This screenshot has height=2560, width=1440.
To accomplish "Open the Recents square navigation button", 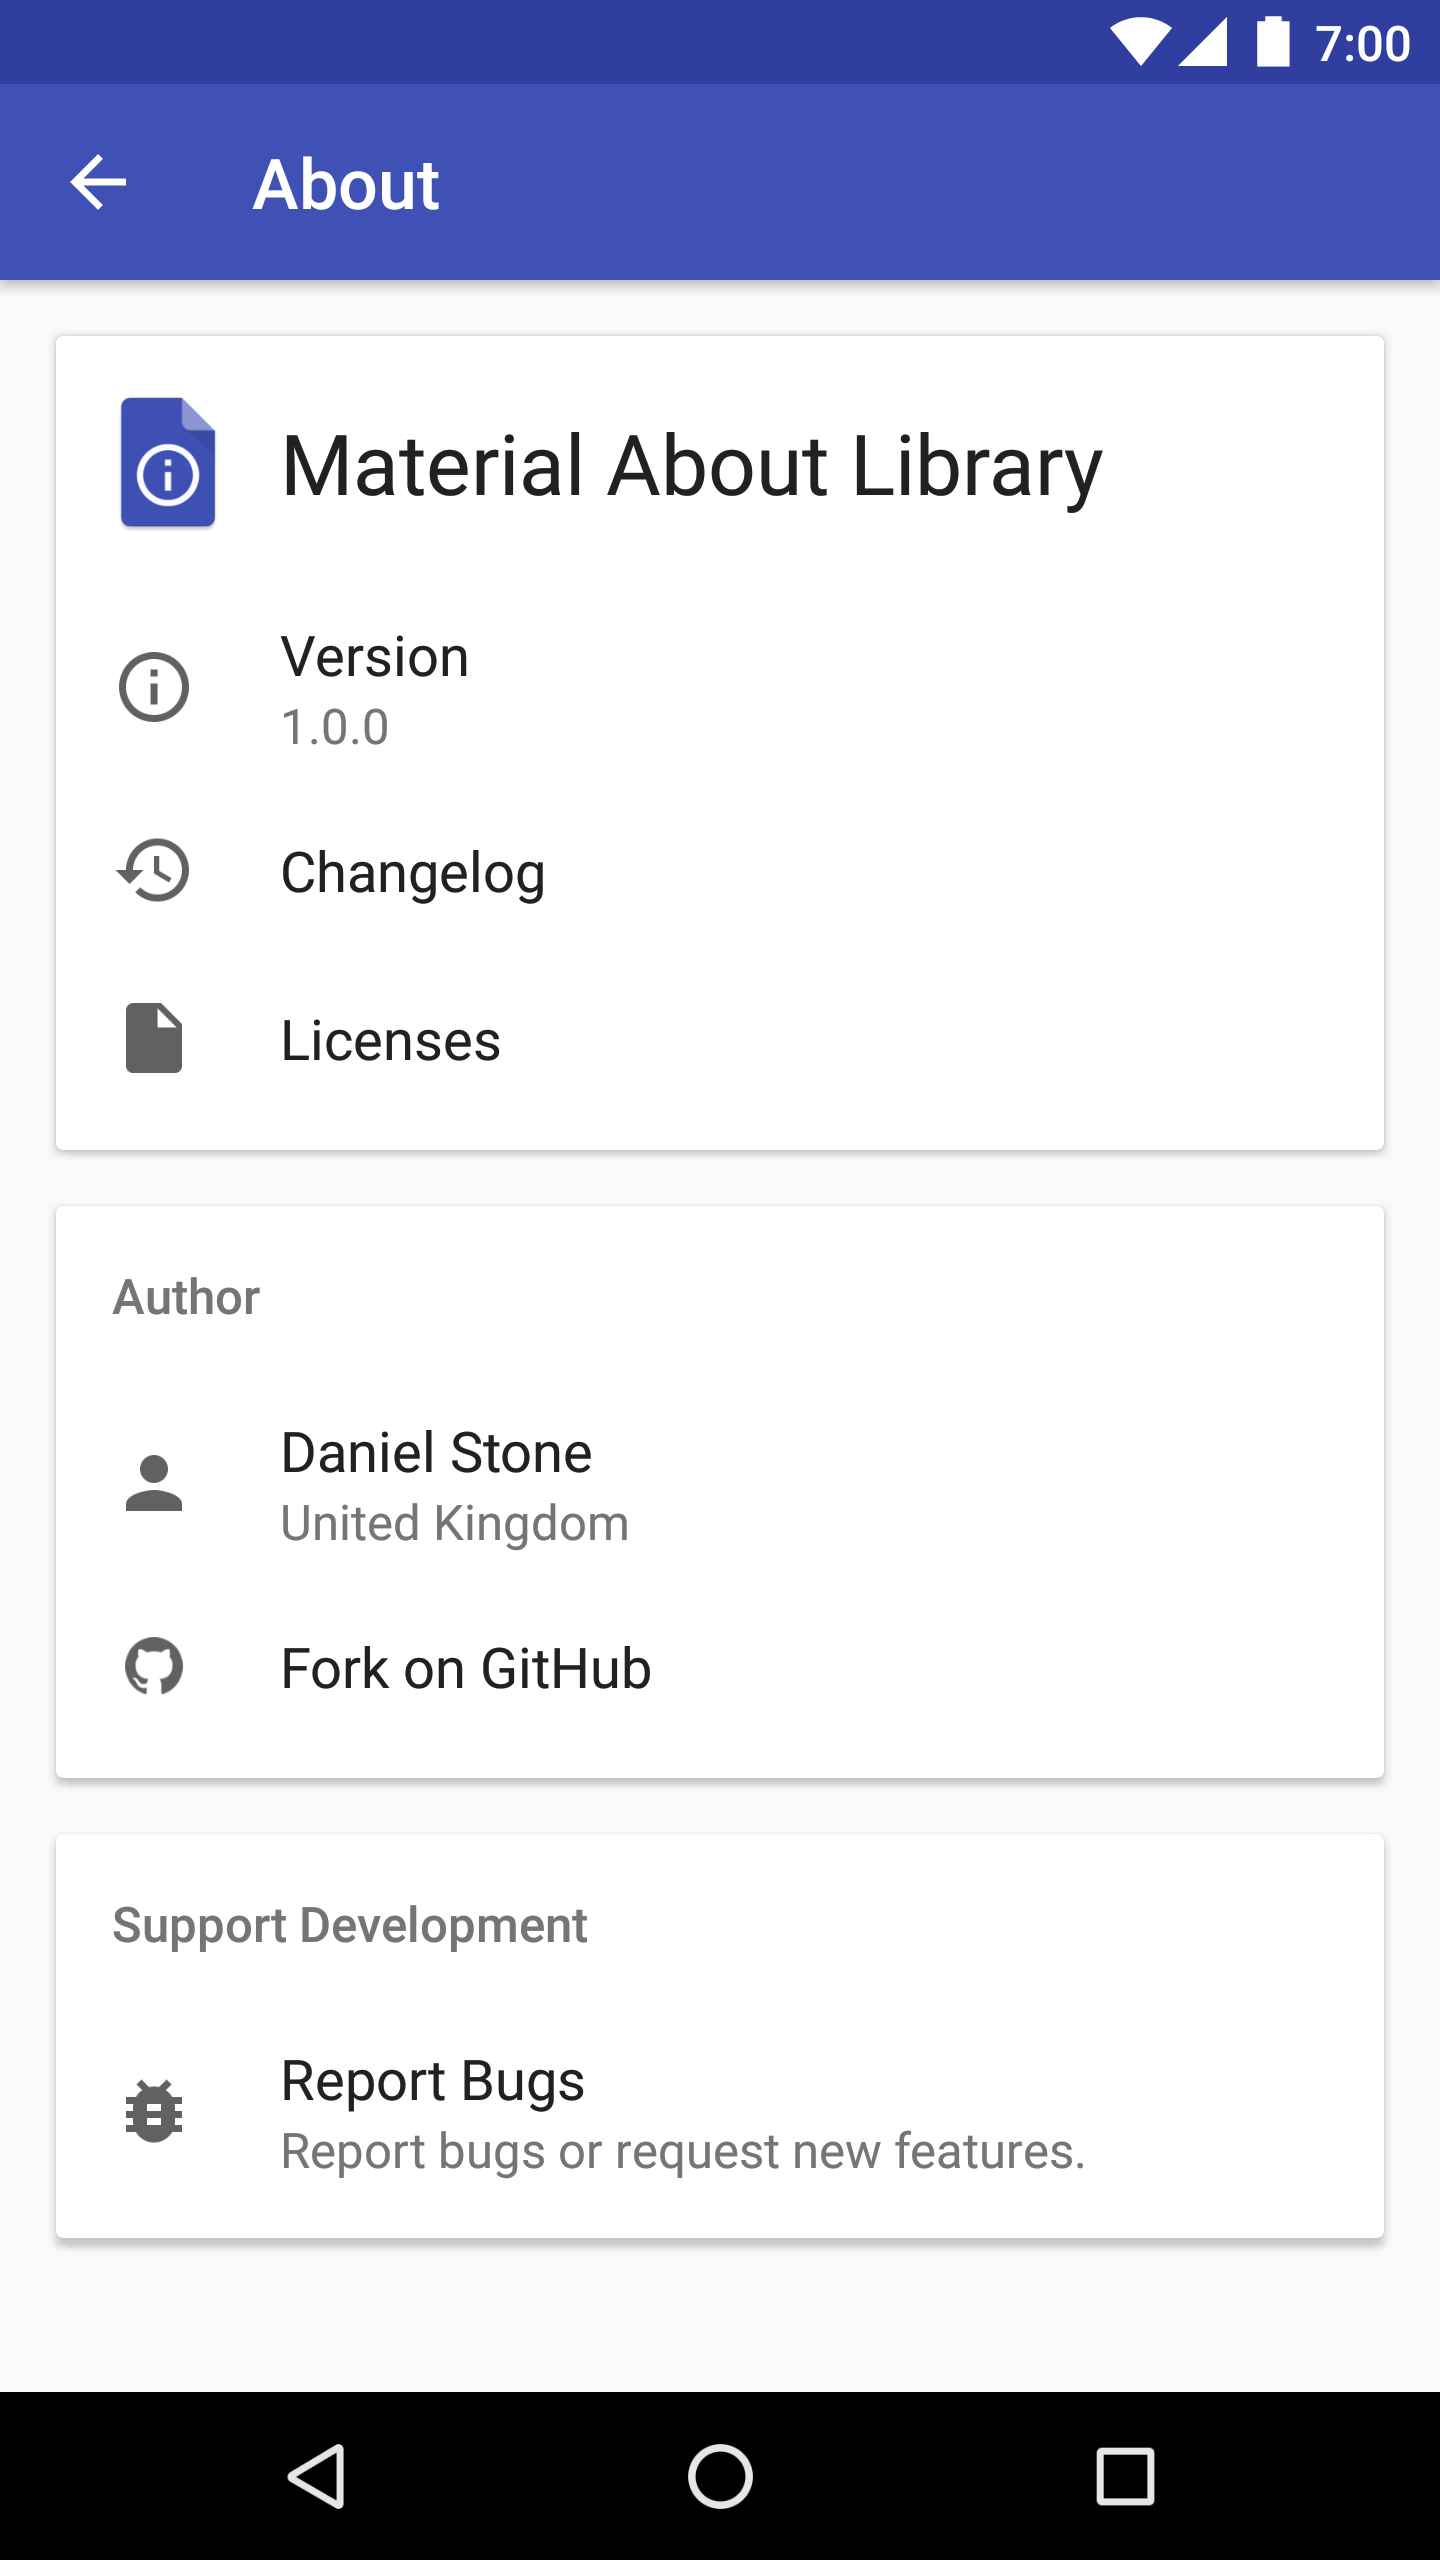I will pos(1125,2477).
